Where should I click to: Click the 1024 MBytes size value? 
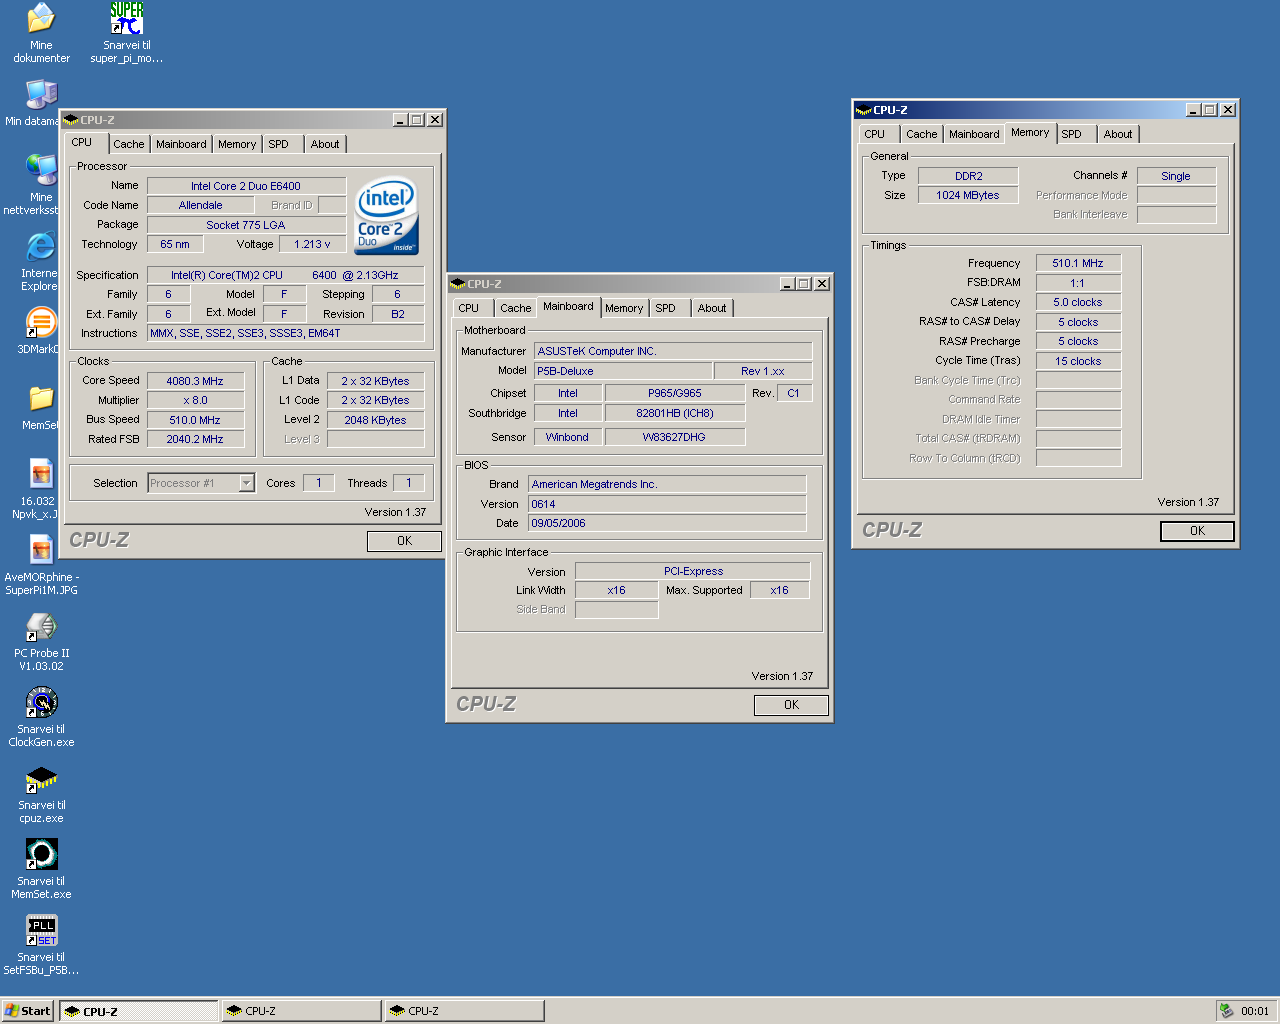point(968,195)
